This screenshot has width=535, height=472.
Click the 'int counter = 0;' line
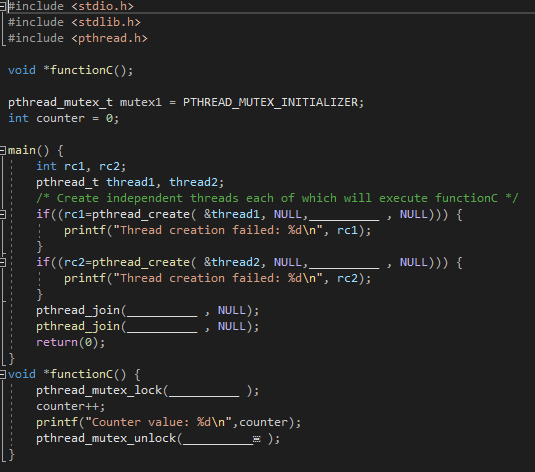[63, 118]
